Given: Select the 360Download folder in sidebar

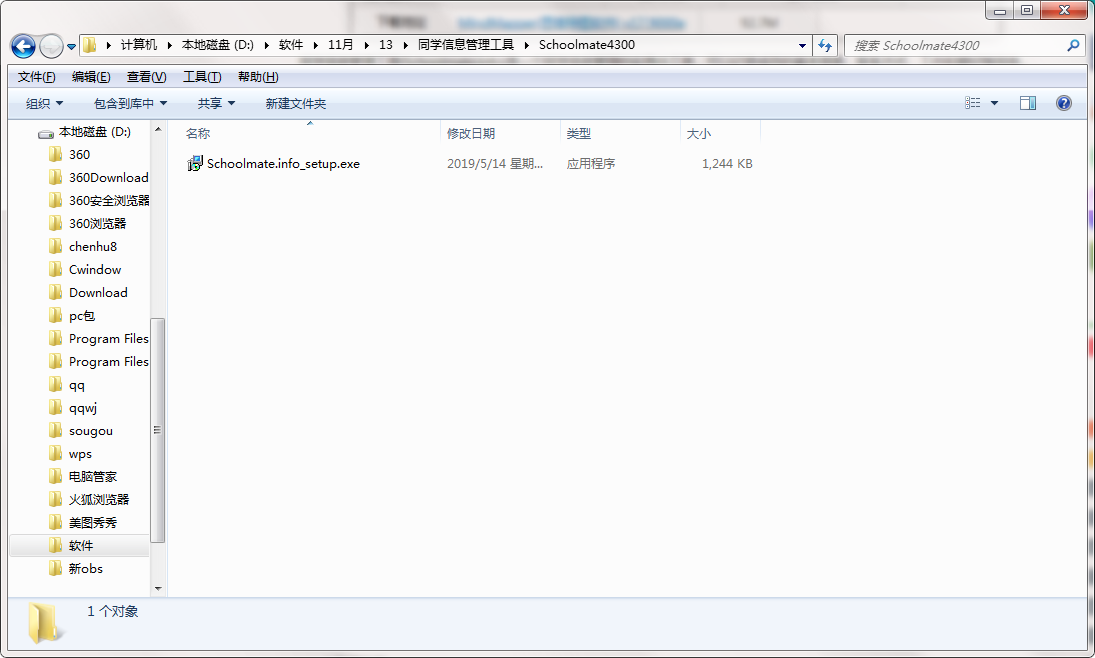Looking at the screenshot, I should coord(108,177).
